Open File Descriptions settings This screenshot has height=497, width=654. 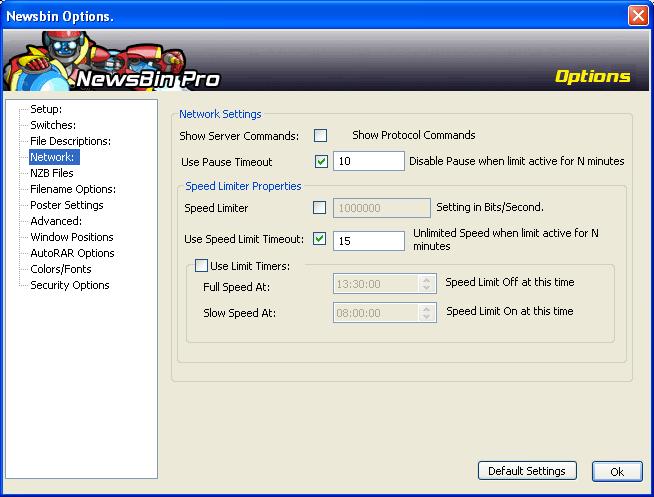pos(70,141)
